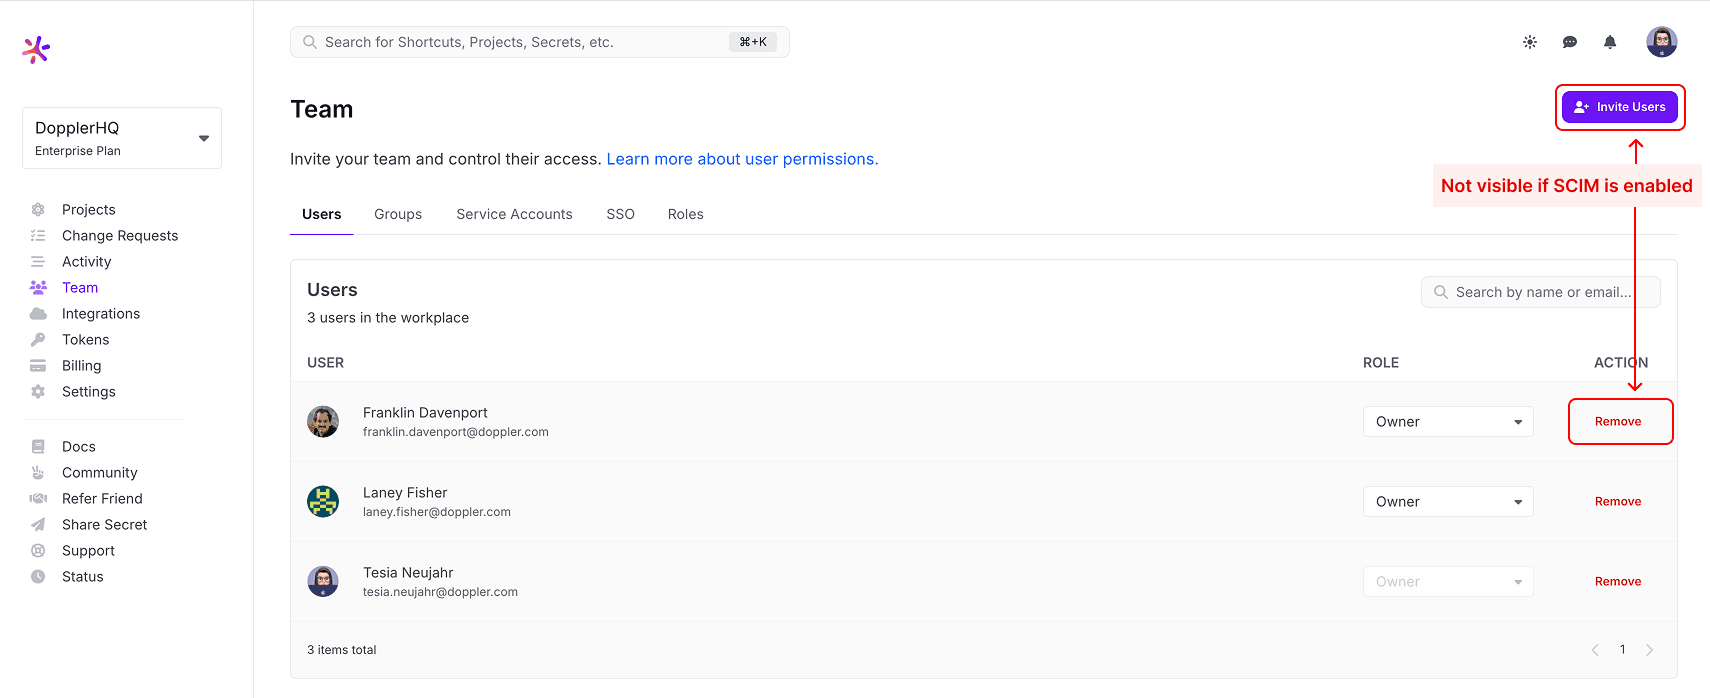Click the Team people icon in sidebar
Image resolution: width=1710 pixels, height=698 pixels.
point(38,287)
